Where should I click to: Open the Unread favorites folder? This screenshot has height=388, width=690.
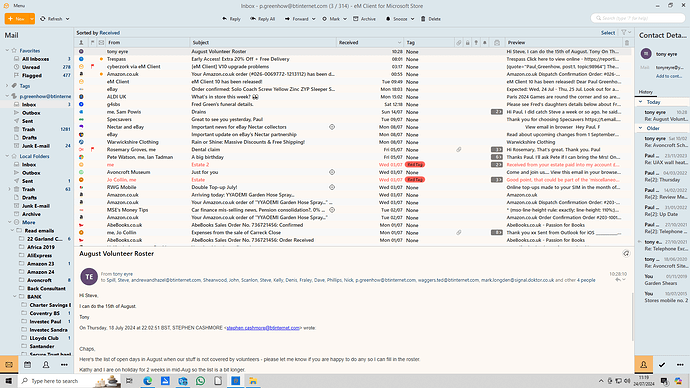(31, 67)
